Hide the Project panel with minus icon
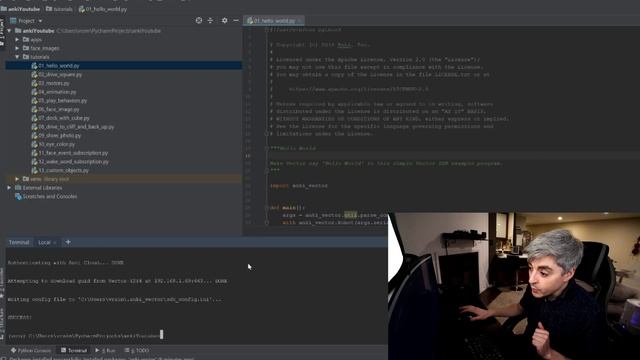The image size is (640, 360). click(x=236, y=20)
